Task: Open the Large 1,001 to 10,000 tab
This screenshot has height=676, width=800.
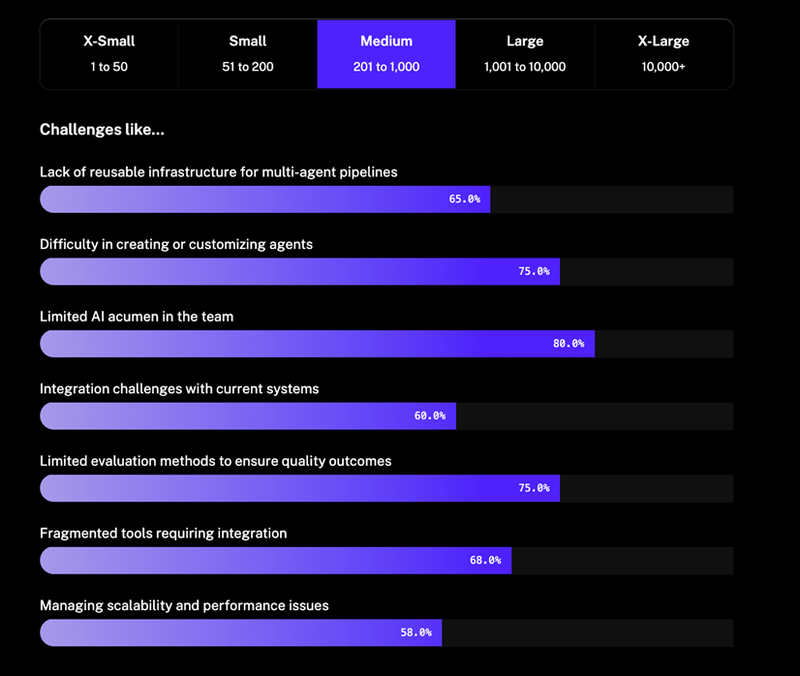Action: 525,54
